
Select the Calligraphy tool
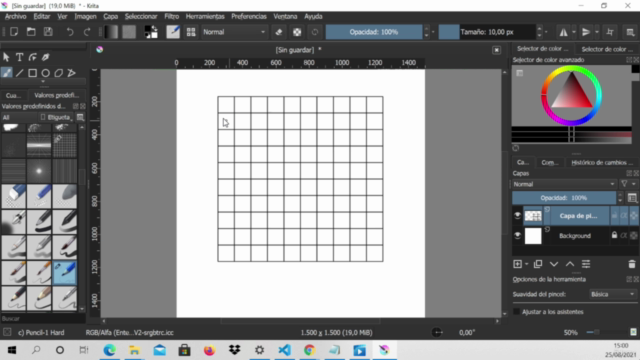click(45, 57)
